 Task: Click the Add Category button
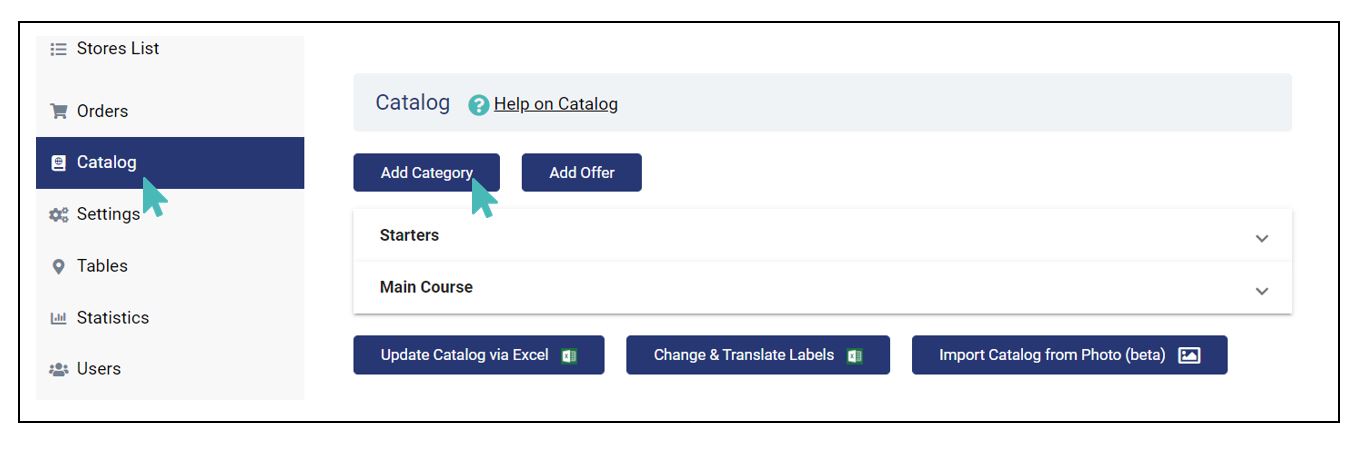pyautogui.click(x=426, y=172)
